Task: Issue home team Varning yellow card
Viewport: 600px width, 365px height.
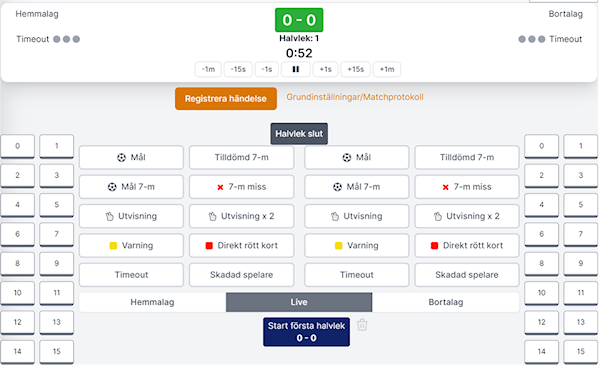Action: click(131, 245)
